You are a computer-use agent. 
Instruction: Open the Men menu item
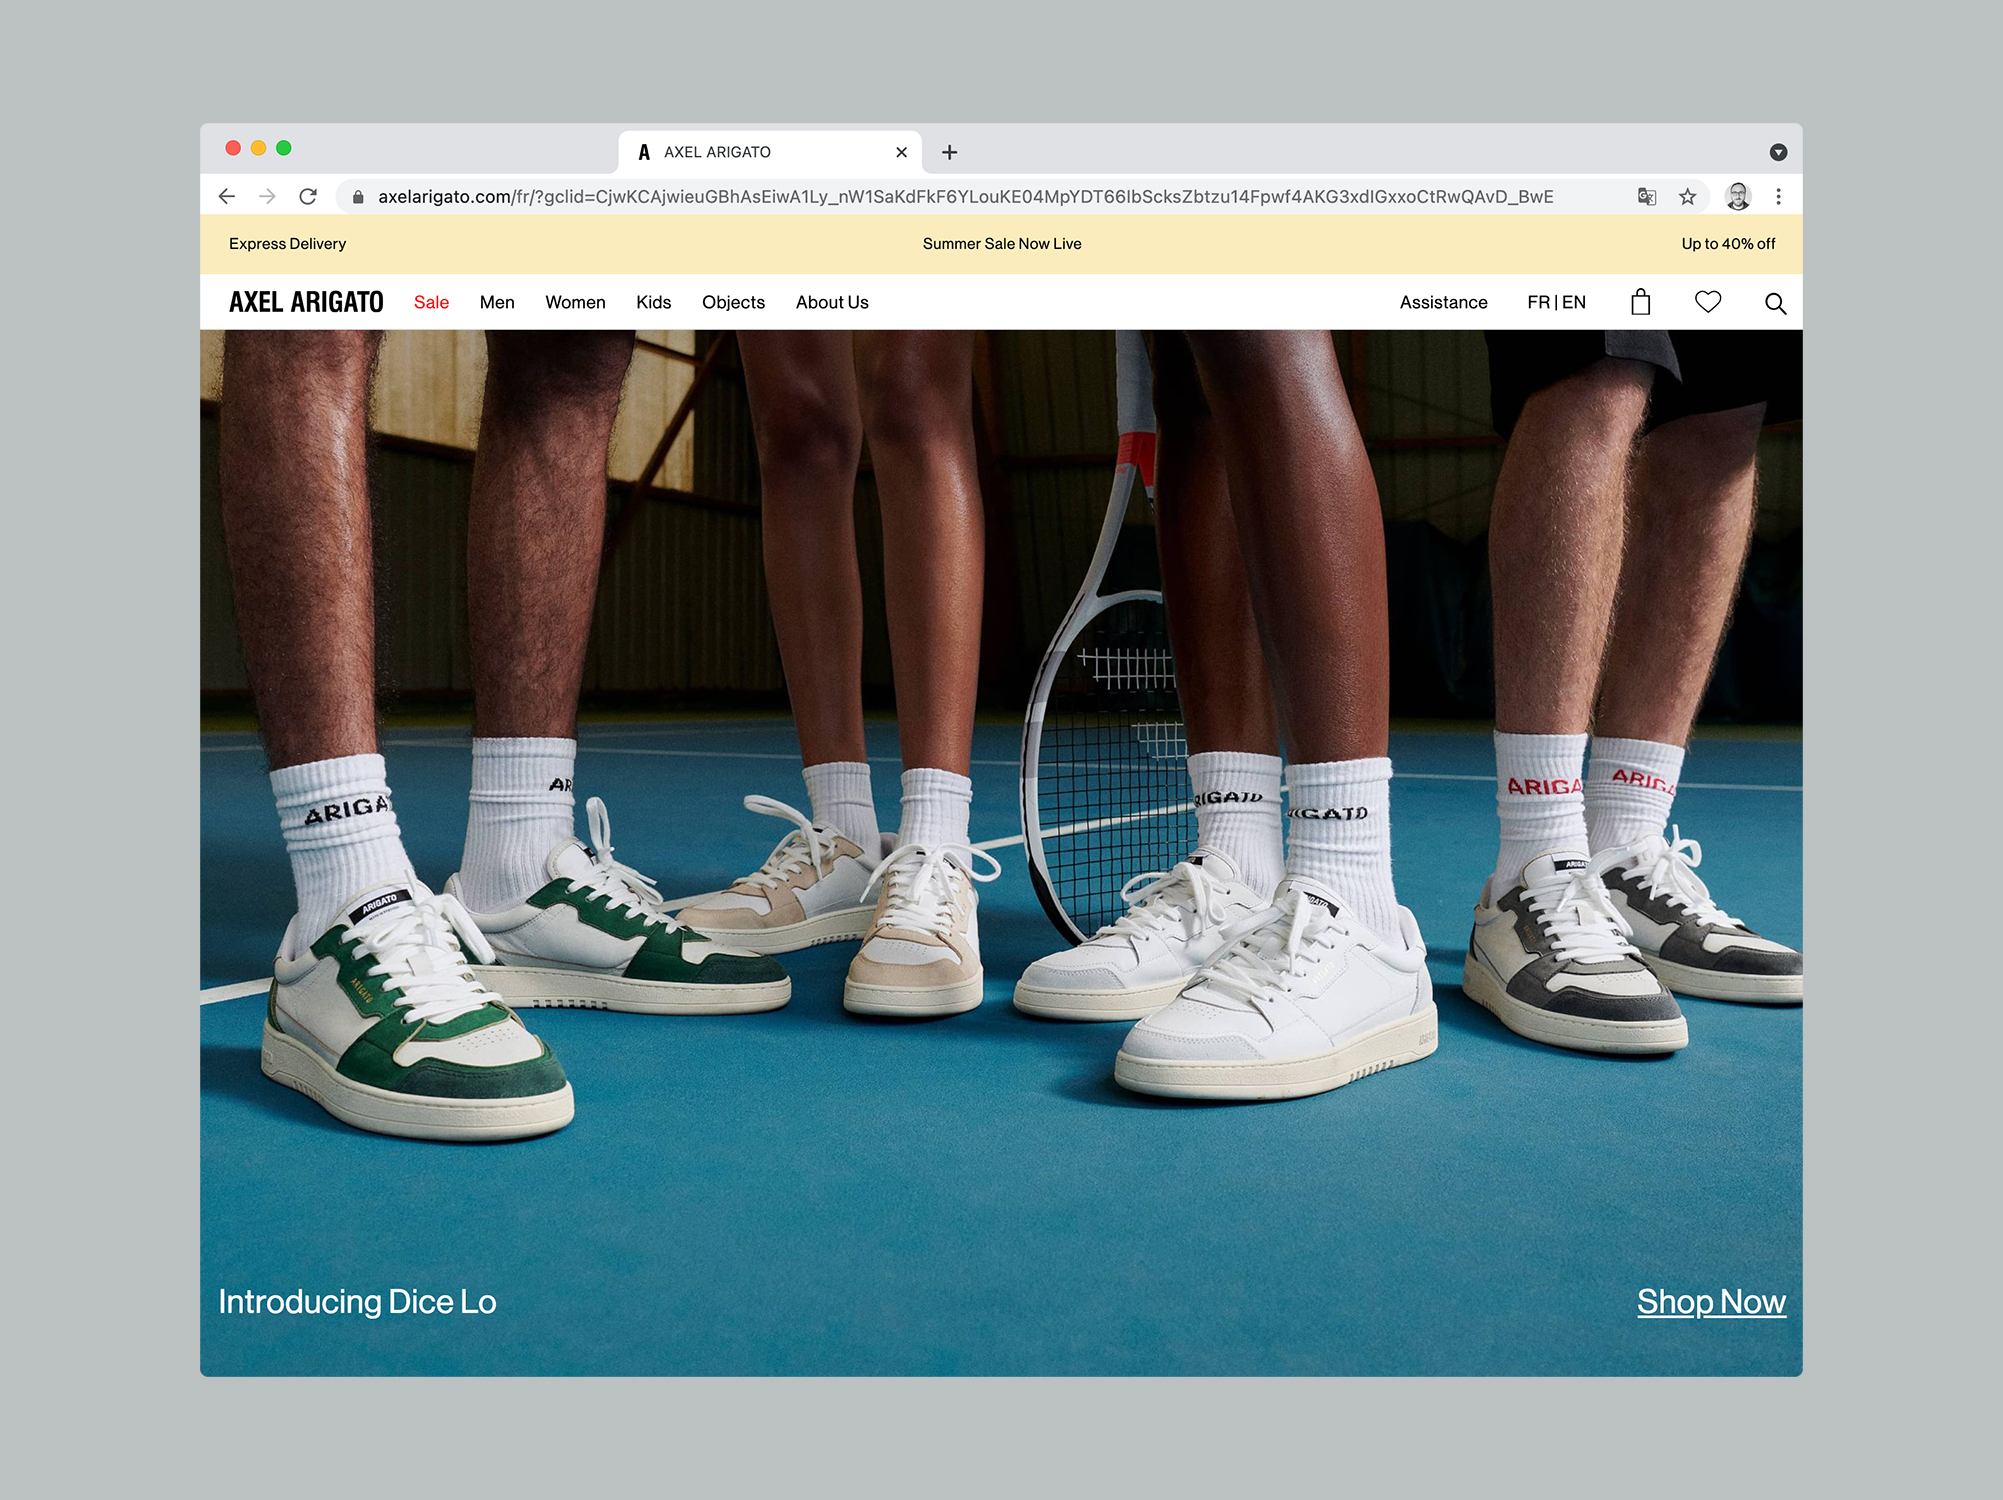pyautogui.click(x=497, y=302)
